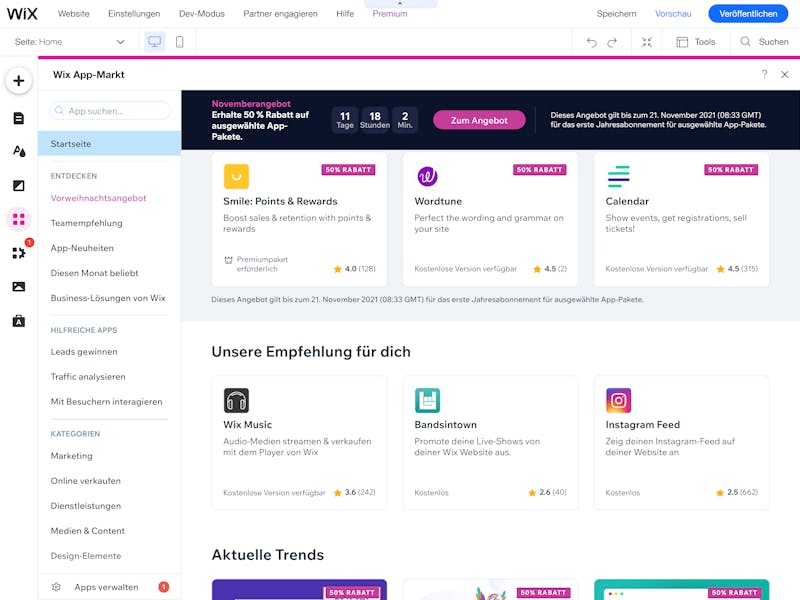Click Apps verwalten label

(x=106, y=587)
